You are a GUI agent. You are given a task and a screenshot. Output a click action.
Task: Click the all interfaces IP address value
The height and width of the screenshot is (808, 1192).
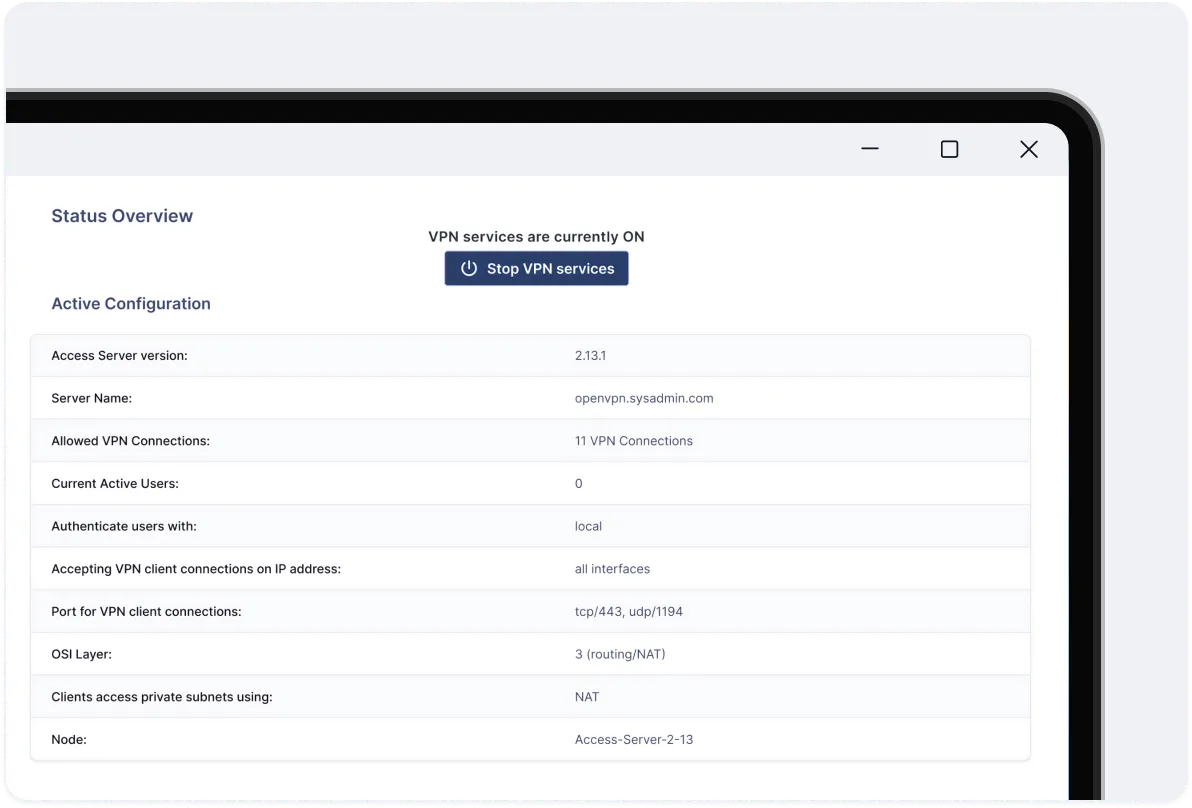click(x=612, y=568)
